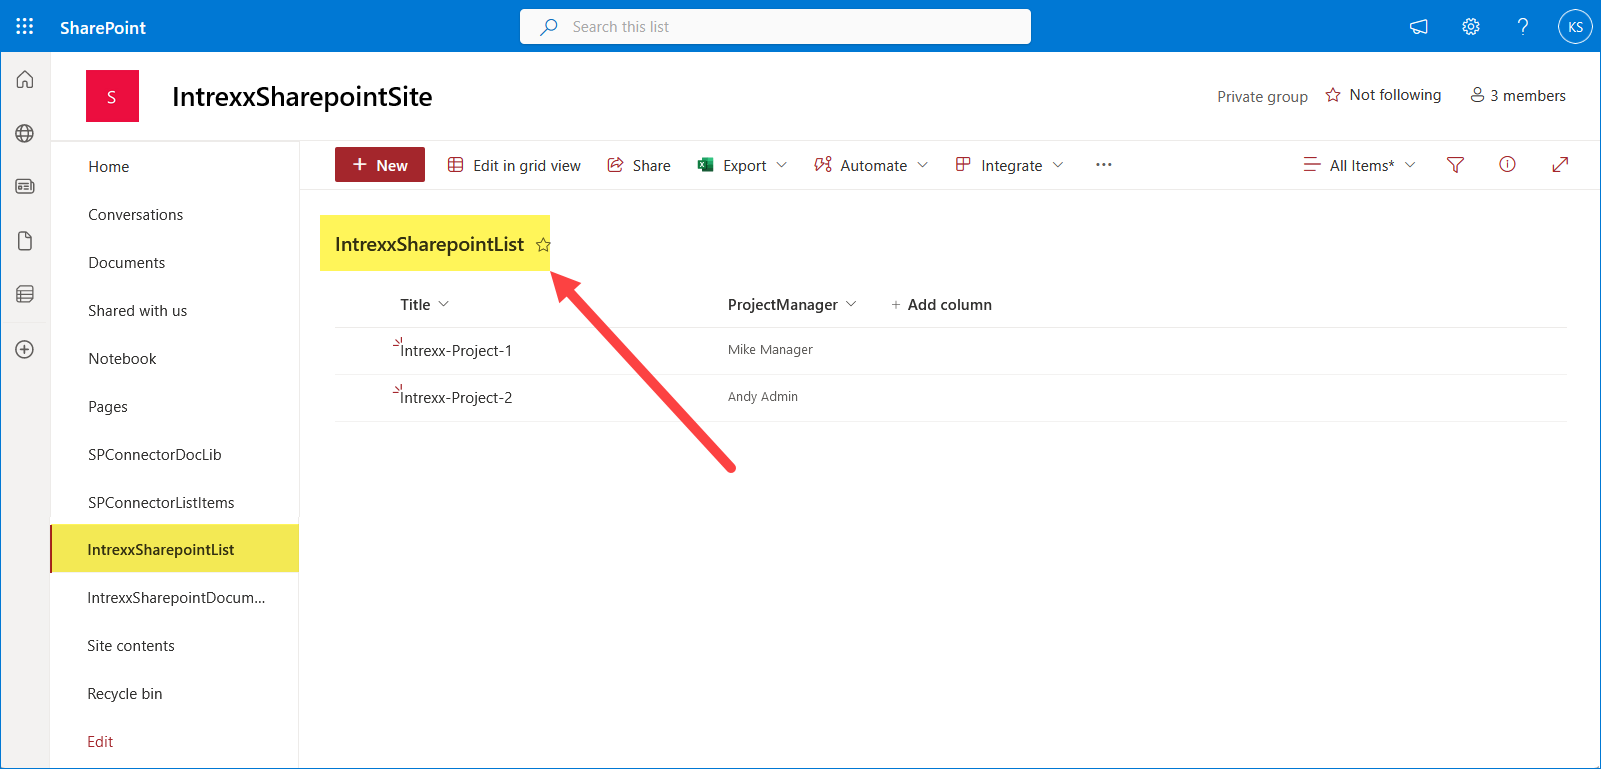The image size is (1601, 769).
Task: Click the Edit navigation link
Action: pos(100,742)
